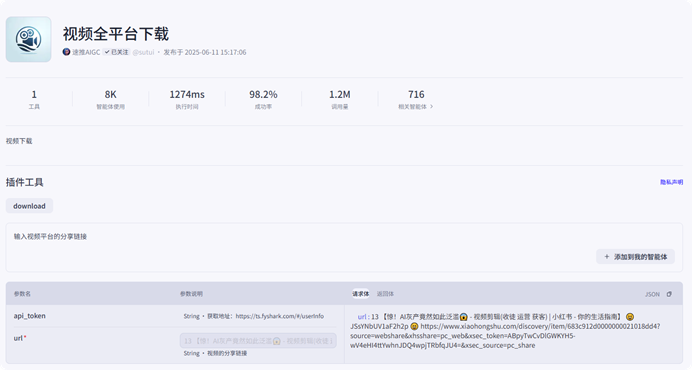Click the 参数名 column header
This screenshot has height=370, width=692.
pyautogui.click(x=22, y=294)
